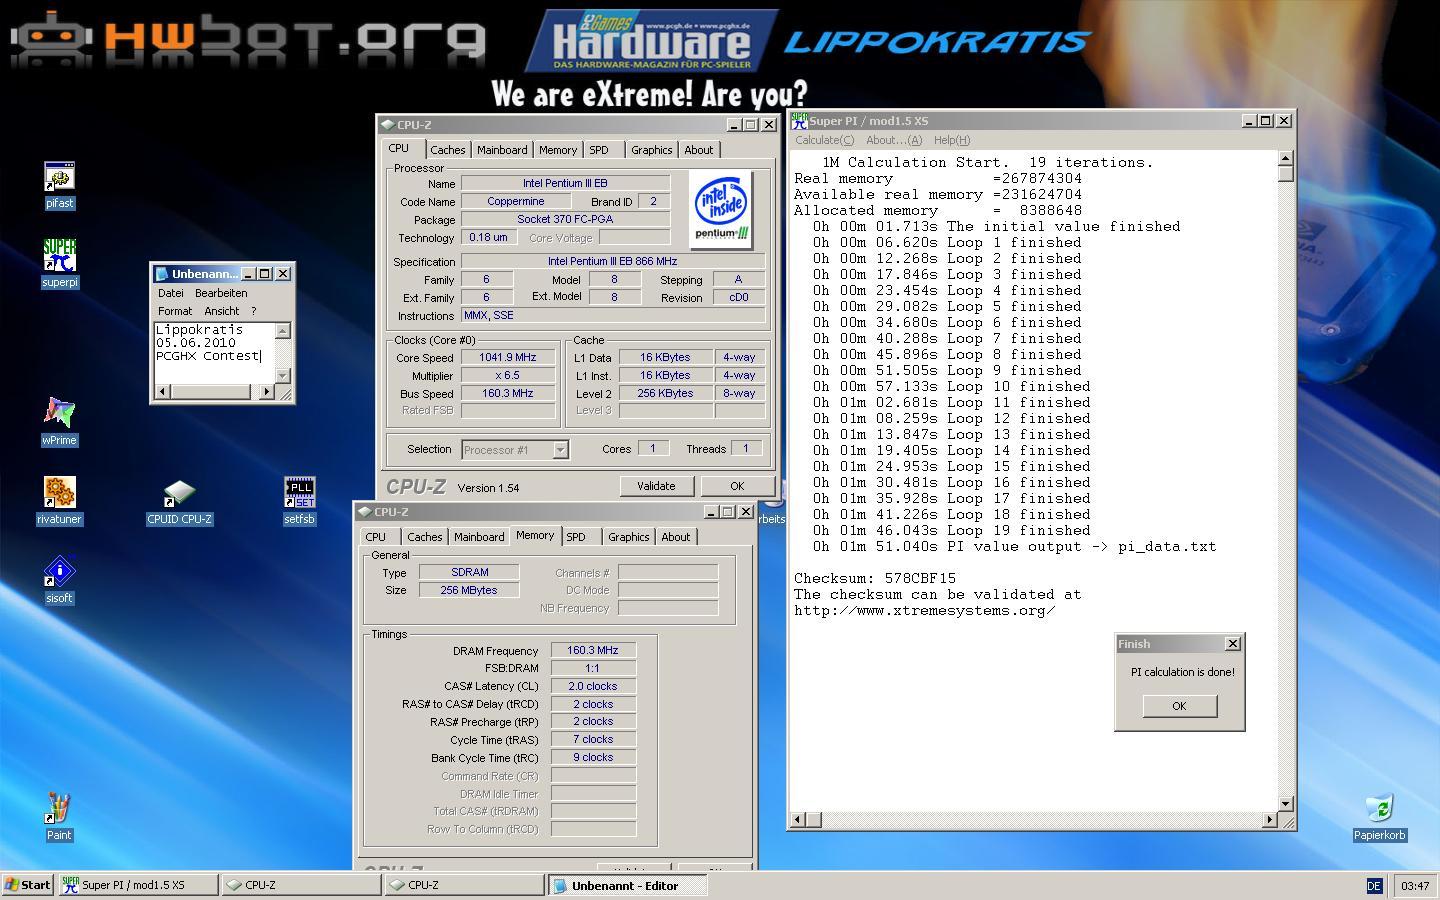Open Calculate menu in Super PI

pyautogui.click(x=825, y=140)
